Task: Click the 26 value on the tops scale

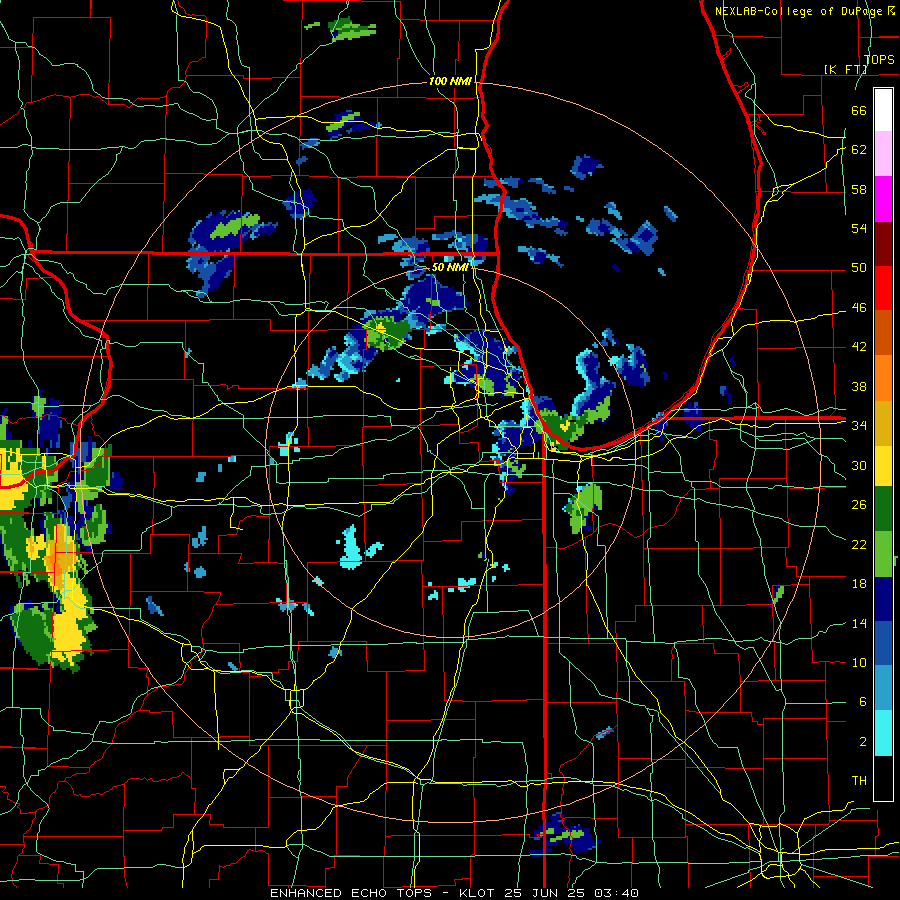Action: (859, 505)
